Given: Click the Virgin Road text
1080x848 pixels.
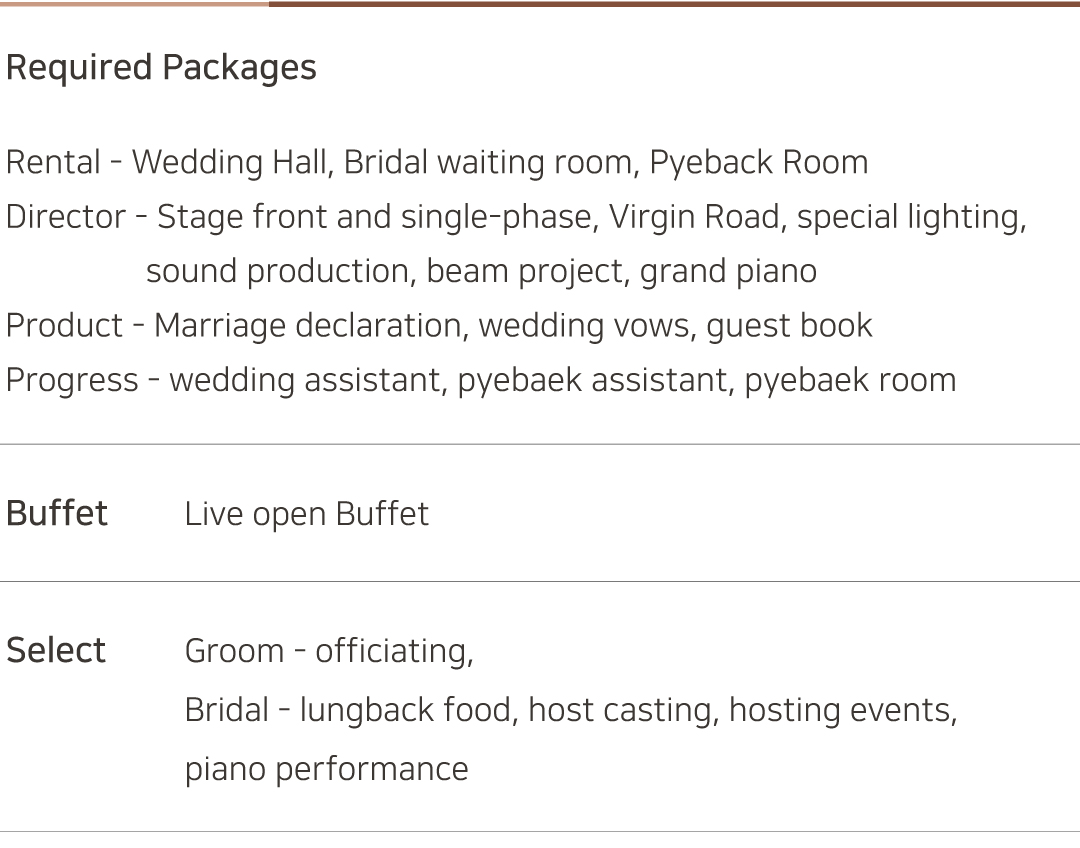Looking at the screenshot, I should 696,217.
